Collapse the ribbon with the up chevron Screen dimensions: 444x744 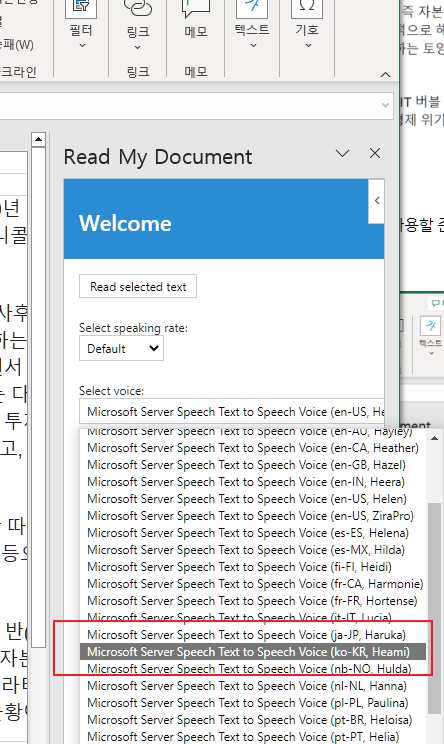(386, 74)
